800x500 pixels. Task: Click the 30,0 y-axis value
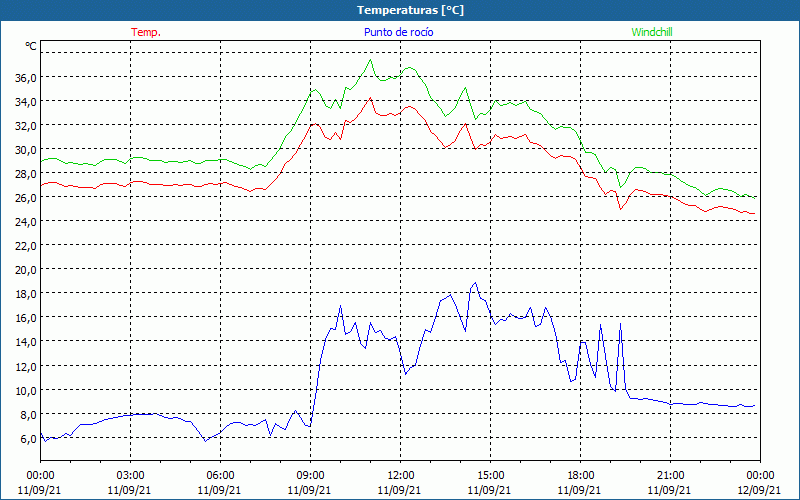26,149
